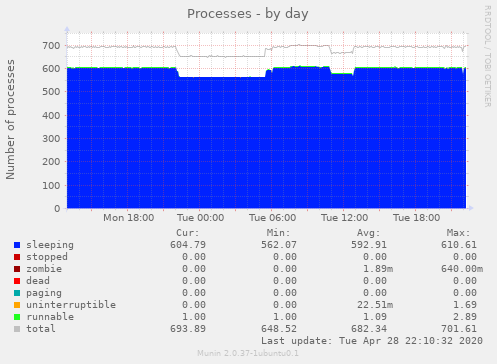This screenshot has width=497, height=364.
Task: Click the 700 y-axis tick label
Action: click(51, 46)
